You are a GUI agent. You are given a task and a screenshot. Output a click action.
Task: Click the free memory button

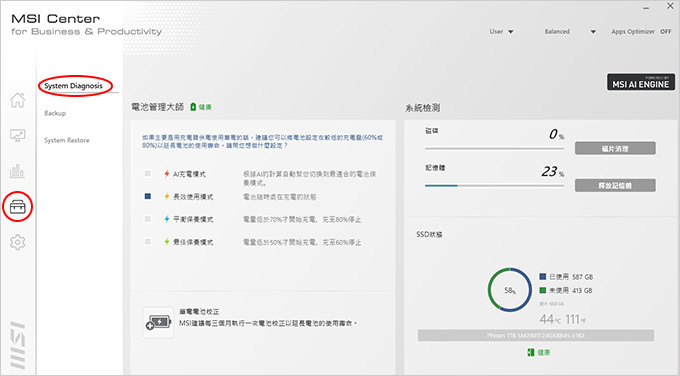point(615,185)
